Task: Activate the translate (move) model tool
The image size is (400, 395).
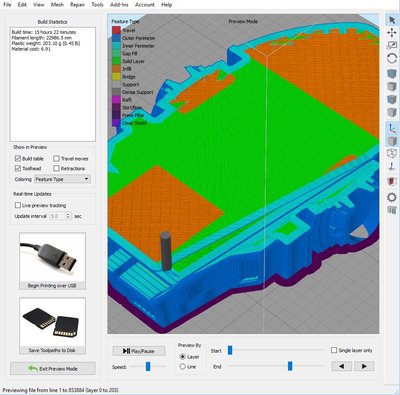Action: (392, 33)
